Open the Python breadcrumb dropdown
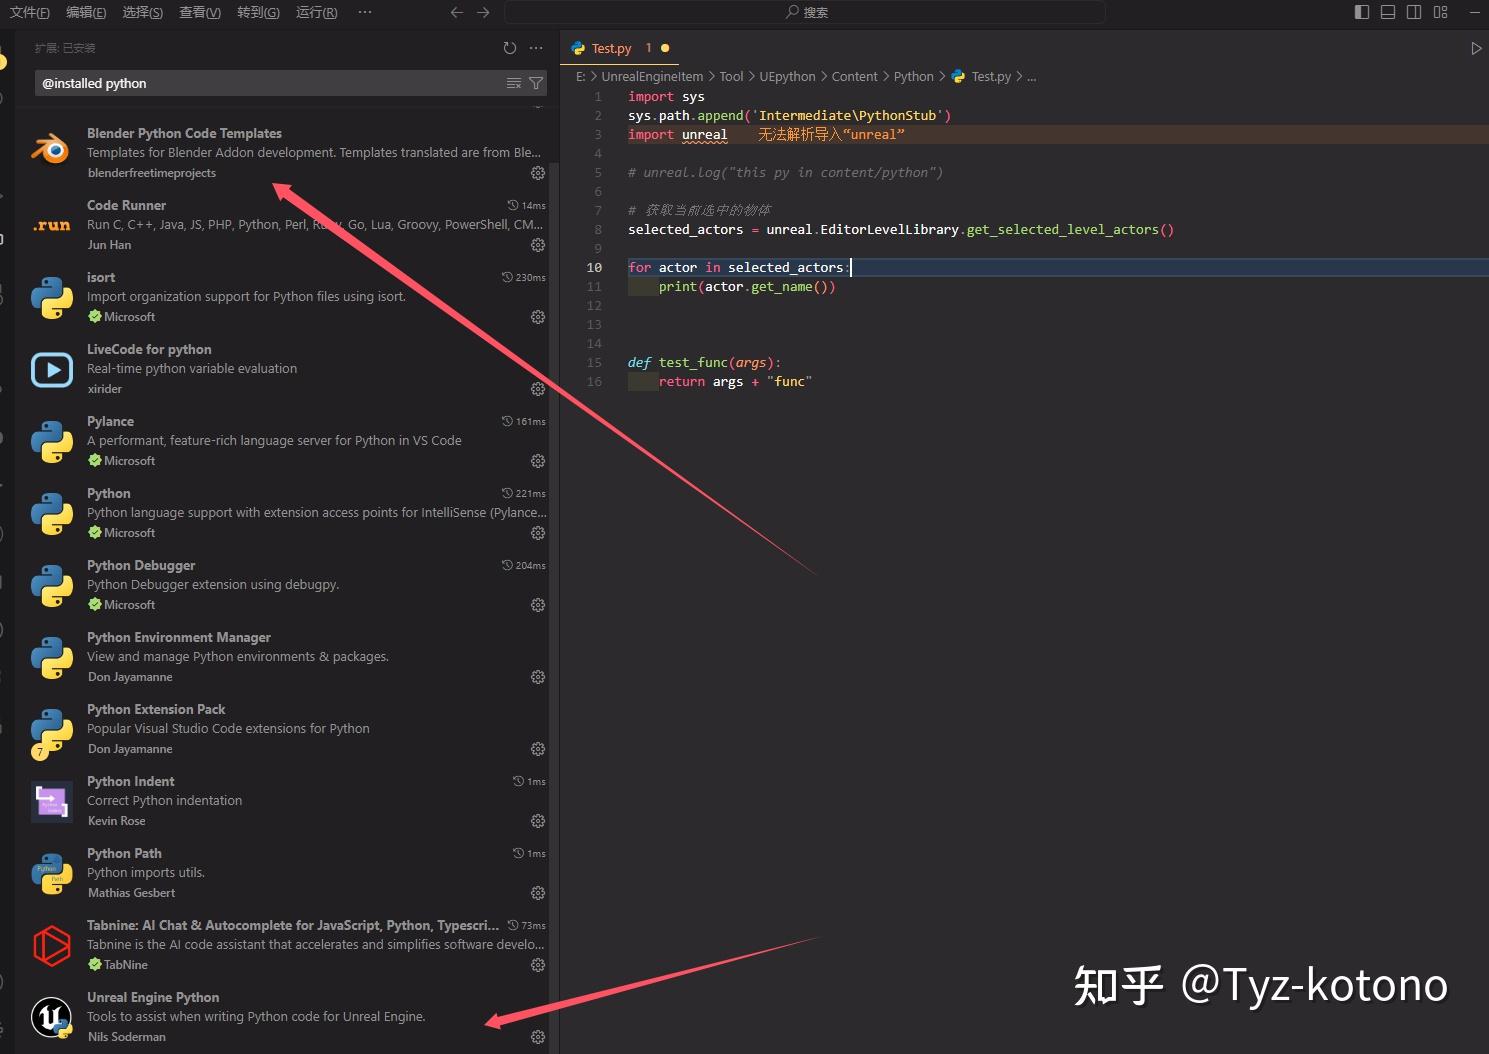 click(913, 76)
